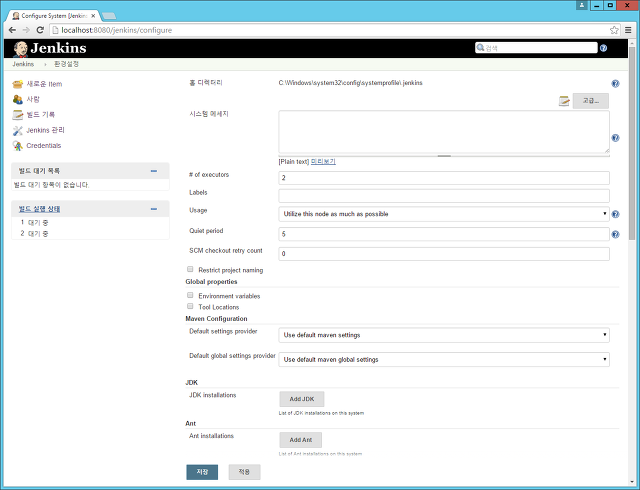Click SCM checkout retry count field

point(444,254)
